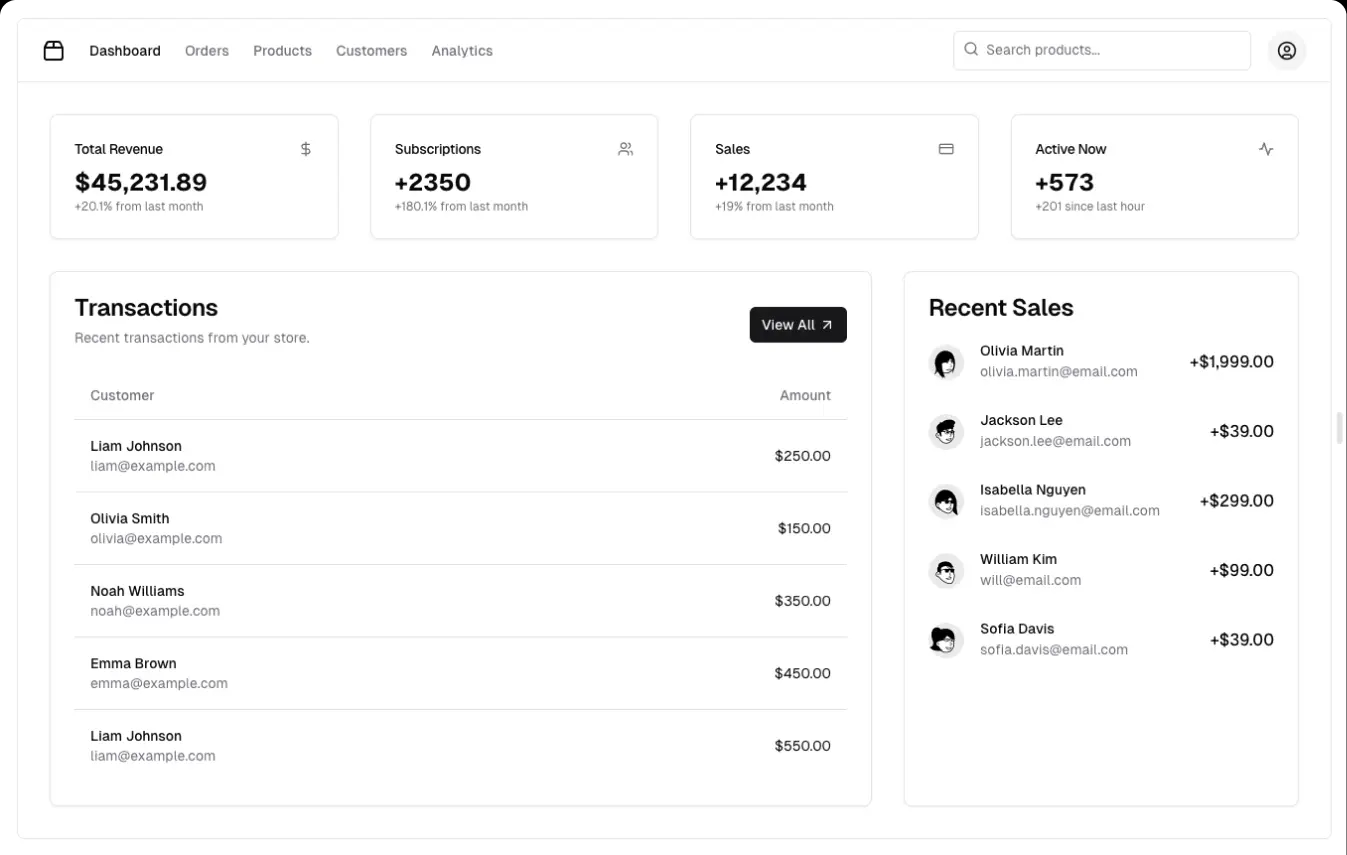Click the $45,231.89 revenue value
1347x855 pixels.
coord(141,182)
